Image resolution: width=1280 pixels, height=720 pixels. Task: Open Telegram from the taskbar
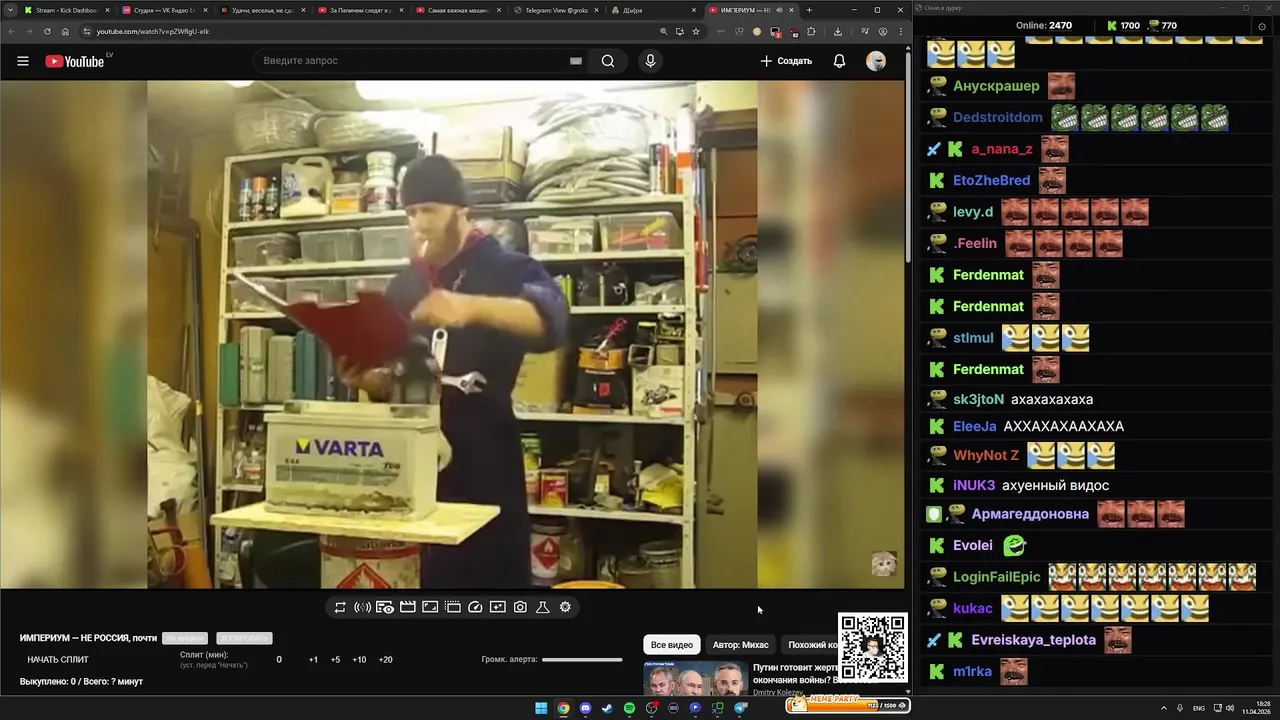[x=739, y=708]
